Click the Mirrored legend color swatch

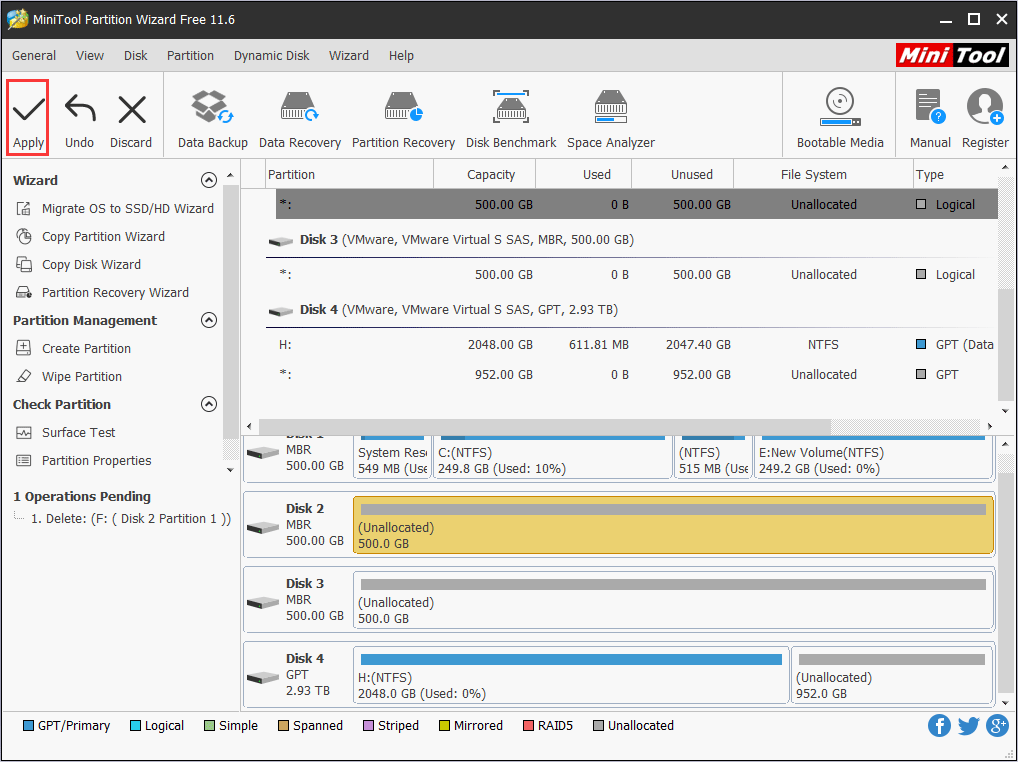click(x=445, y=726)
